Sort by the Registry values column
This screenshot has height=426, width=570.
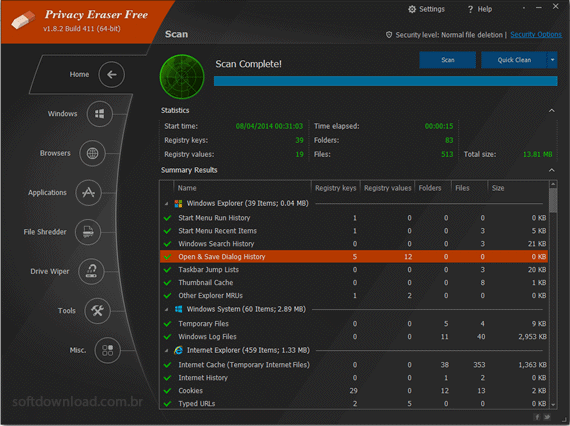coord(388,188)
